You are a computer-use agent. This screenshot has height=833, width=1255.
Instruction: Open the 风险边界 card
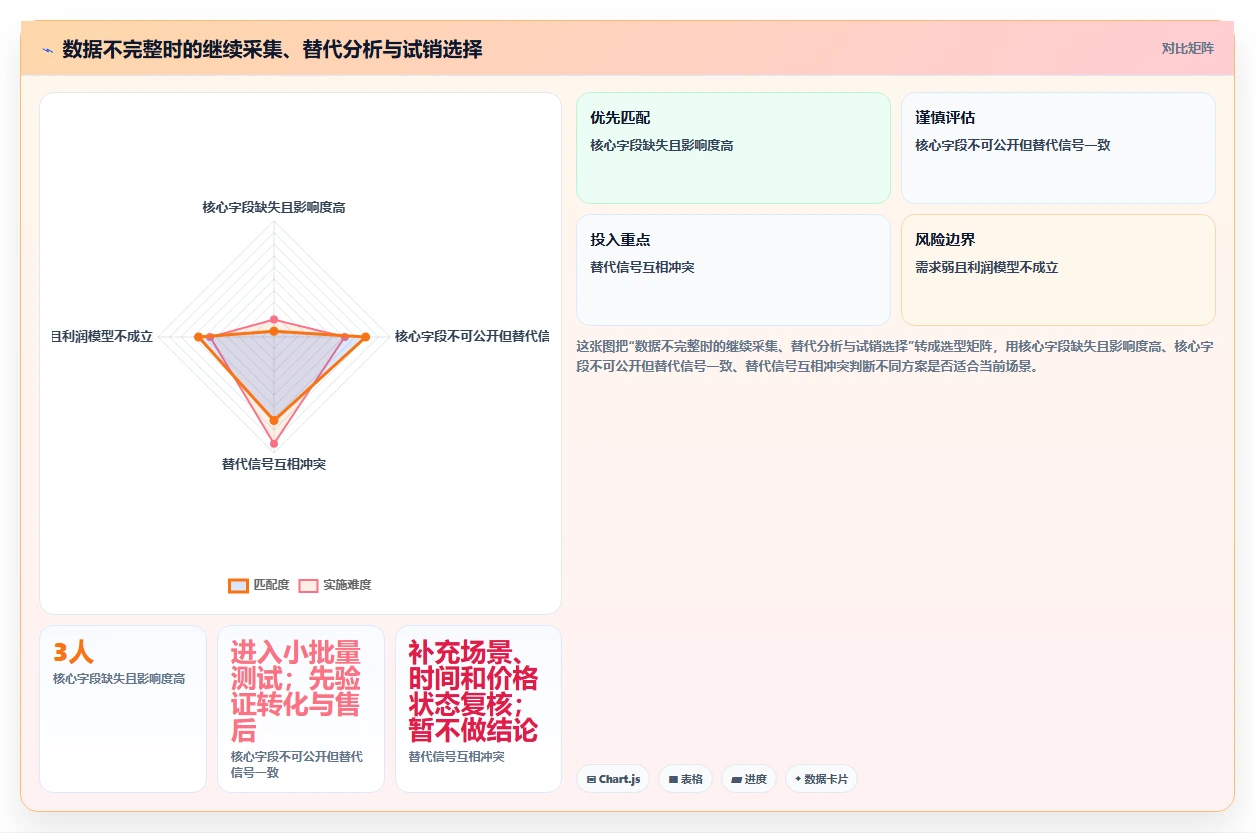pyautogui.click(x=1058, y=270)
